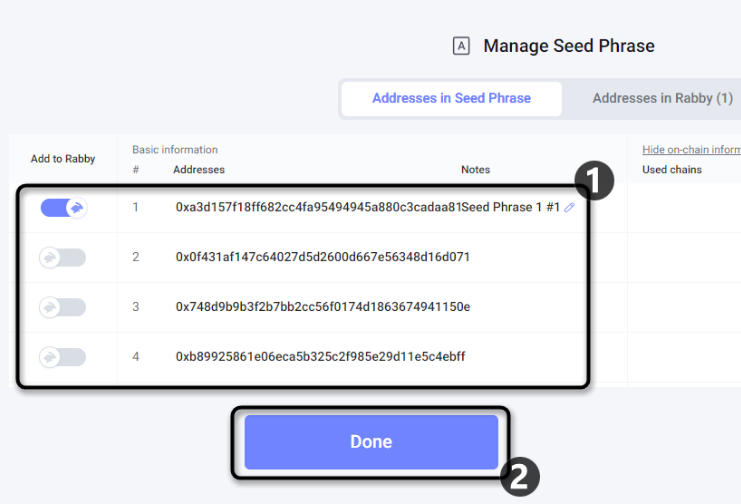741x504 pixels.
Task: Click the Used chains column header
Action: [672, 169]
